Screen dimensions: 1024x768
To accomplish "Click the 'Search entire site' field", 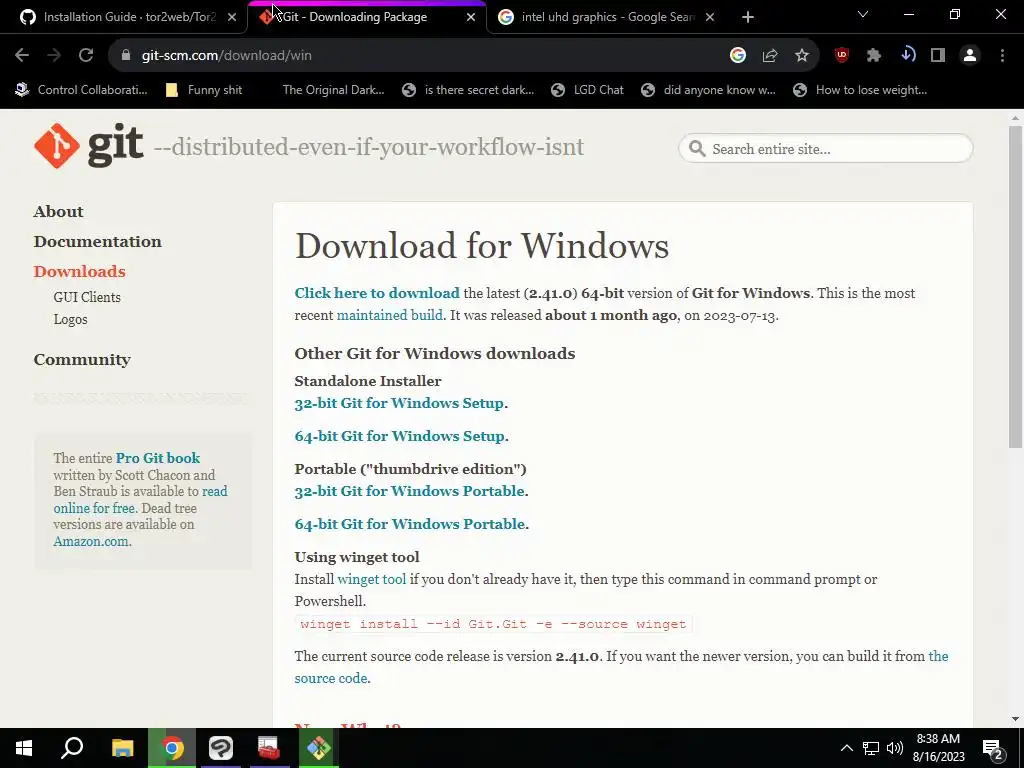I will (825, 149).
